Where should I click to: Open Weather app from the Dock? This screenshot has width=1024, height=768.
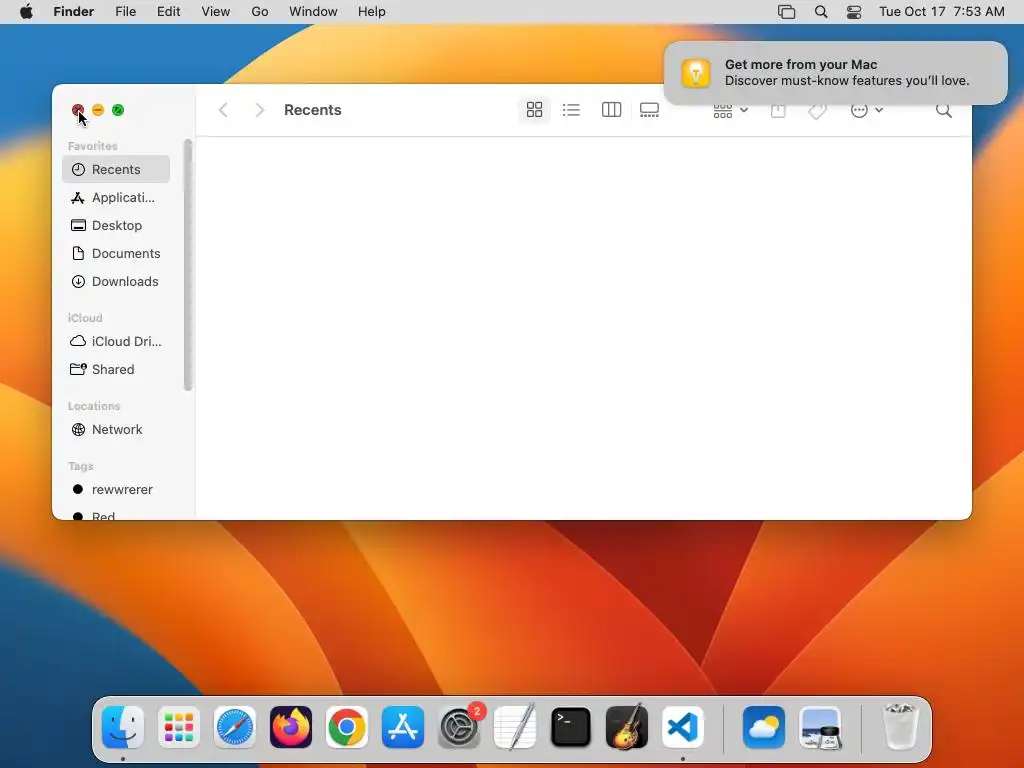(763, 727)
